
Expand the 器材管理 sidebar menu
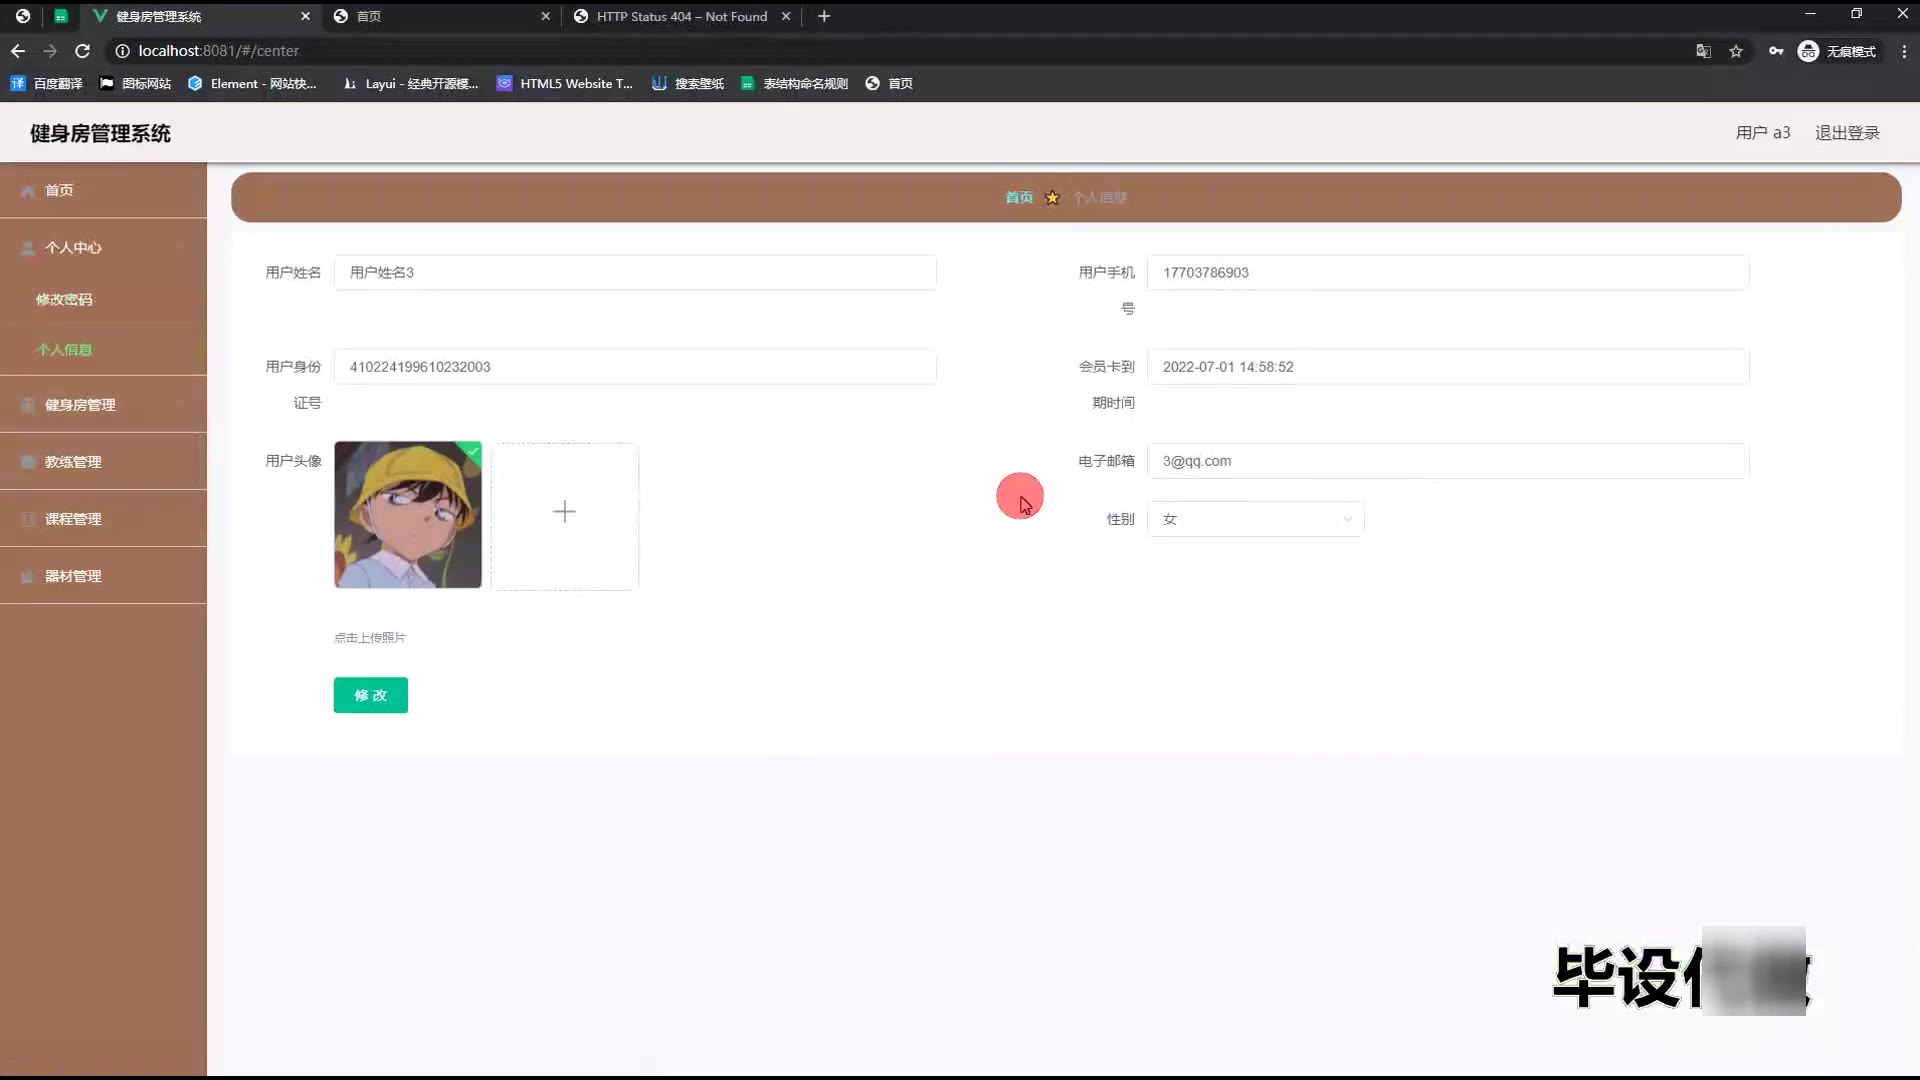pos(103,575)
